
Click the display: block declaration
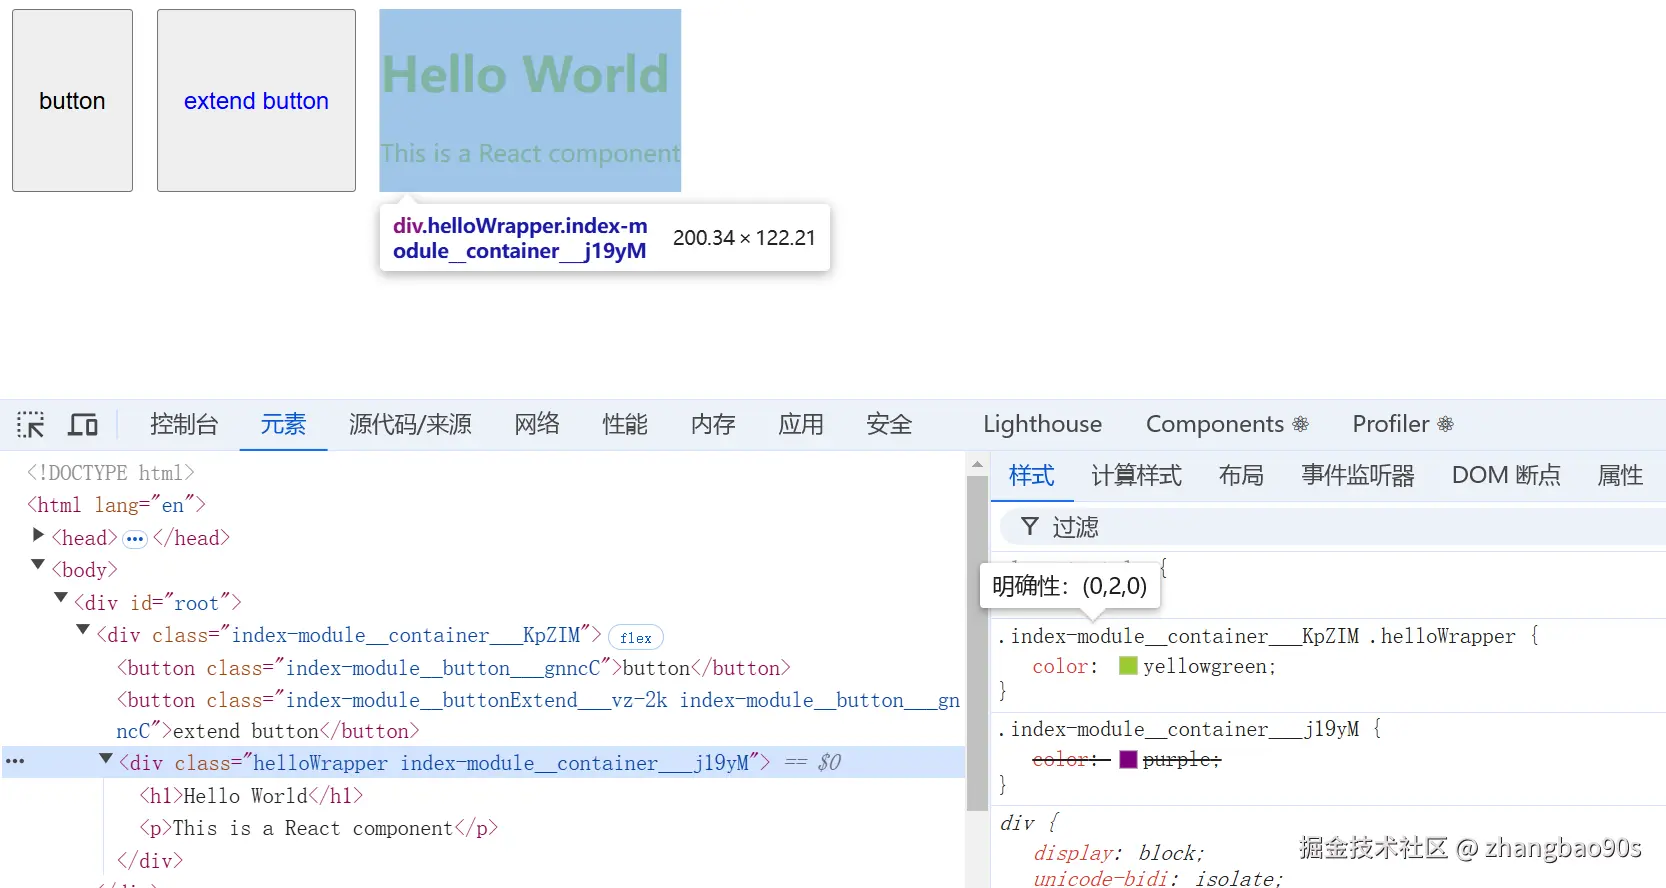(1119, 853)
